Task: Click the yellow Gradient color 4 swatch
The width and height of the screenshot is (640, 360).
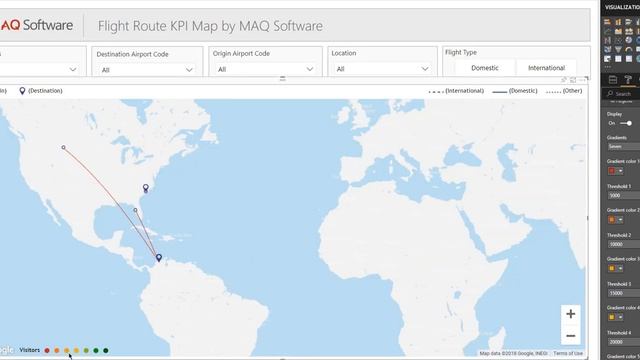Action: coord(612,317)
